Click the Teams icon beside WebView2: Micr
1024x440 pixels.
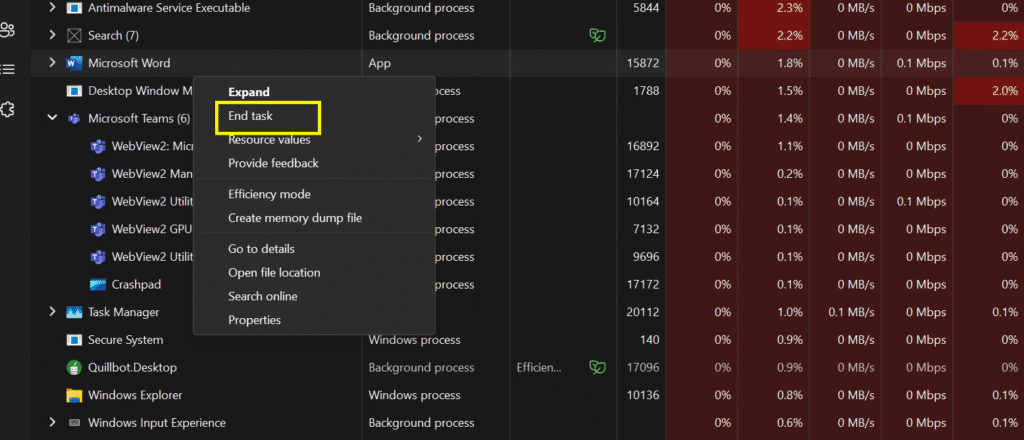pyautogui.click(x=98, y=146)
